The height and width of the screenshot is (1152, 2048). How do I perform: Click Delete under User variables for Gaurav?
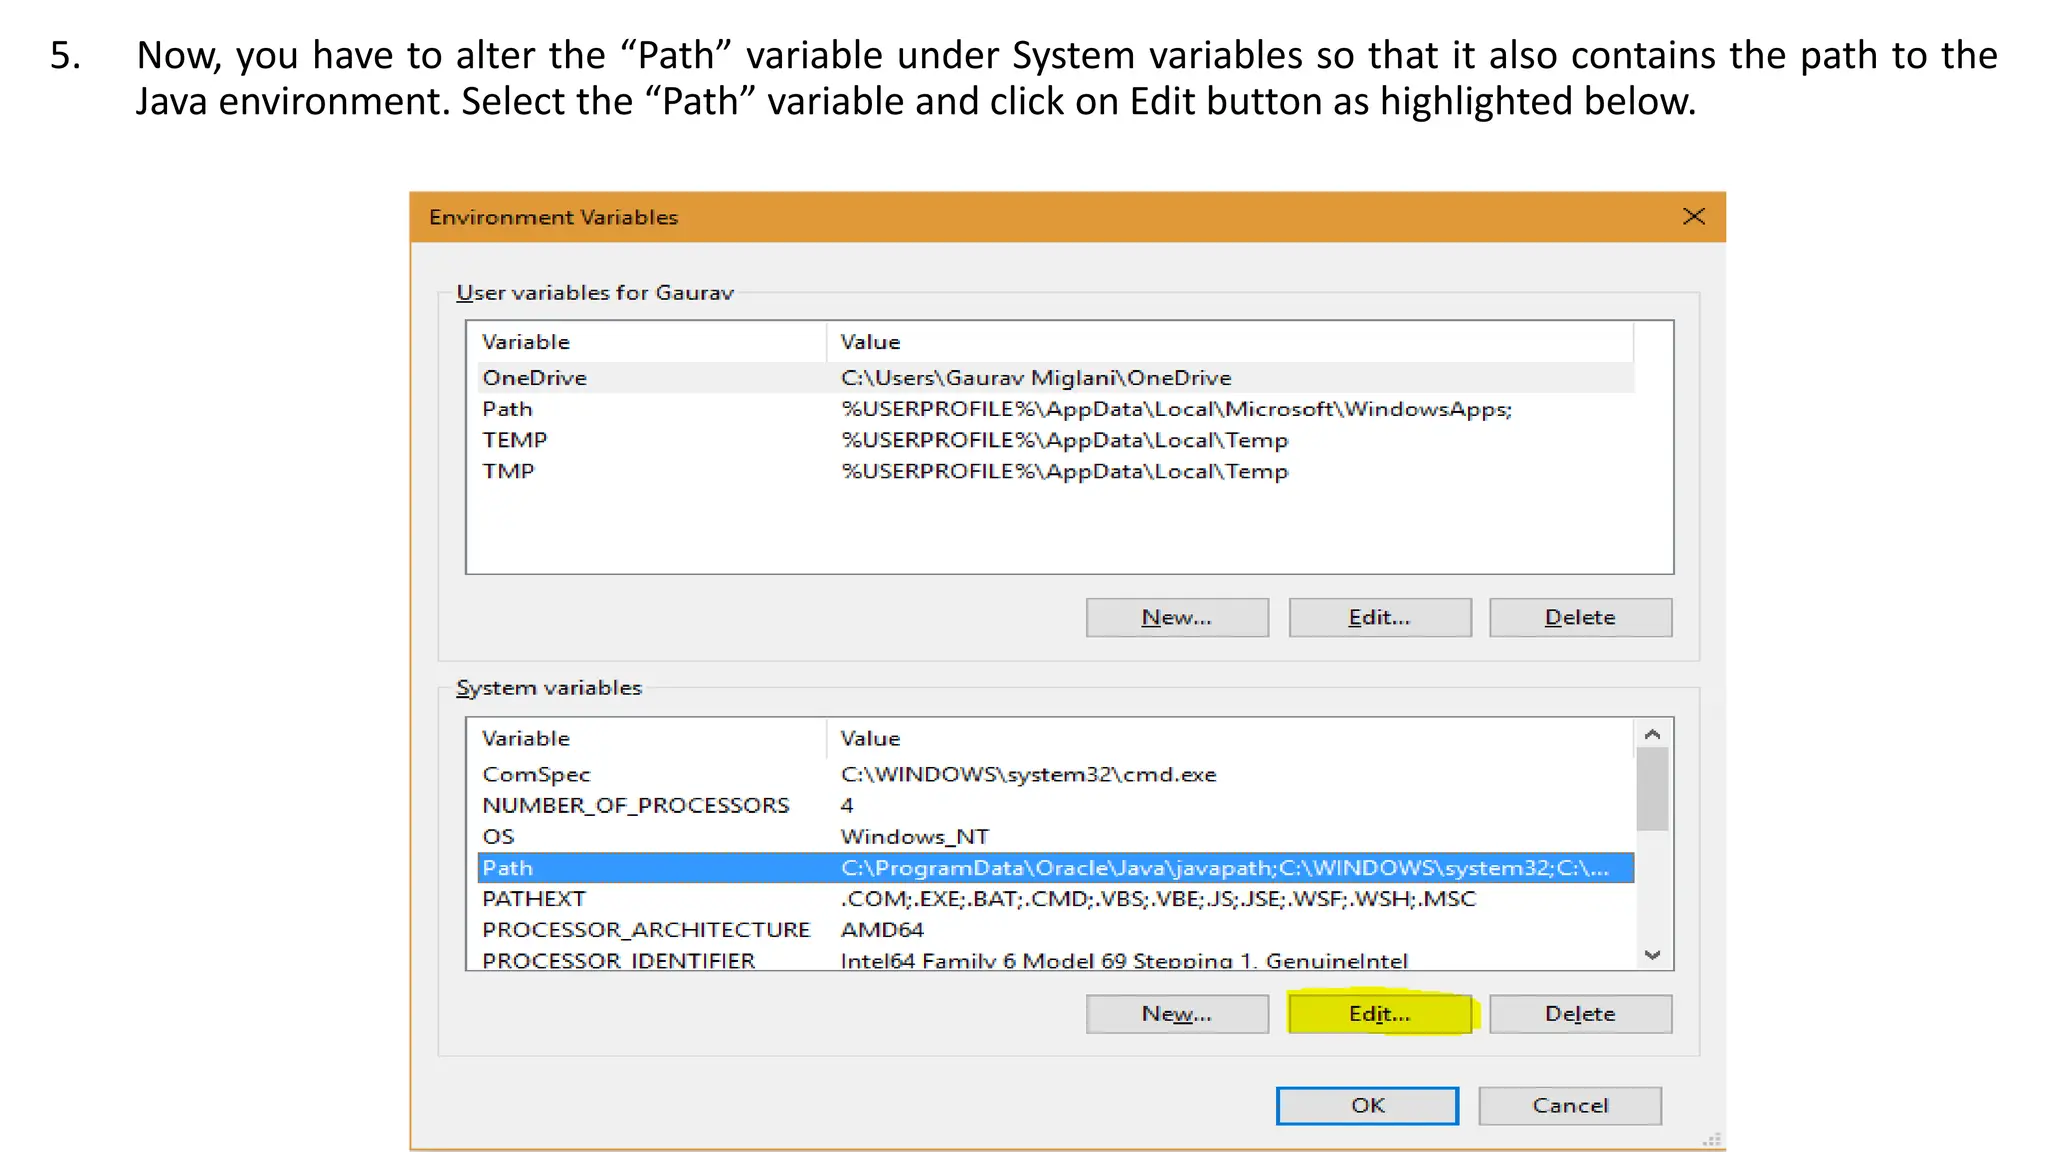pos(1580,617)
